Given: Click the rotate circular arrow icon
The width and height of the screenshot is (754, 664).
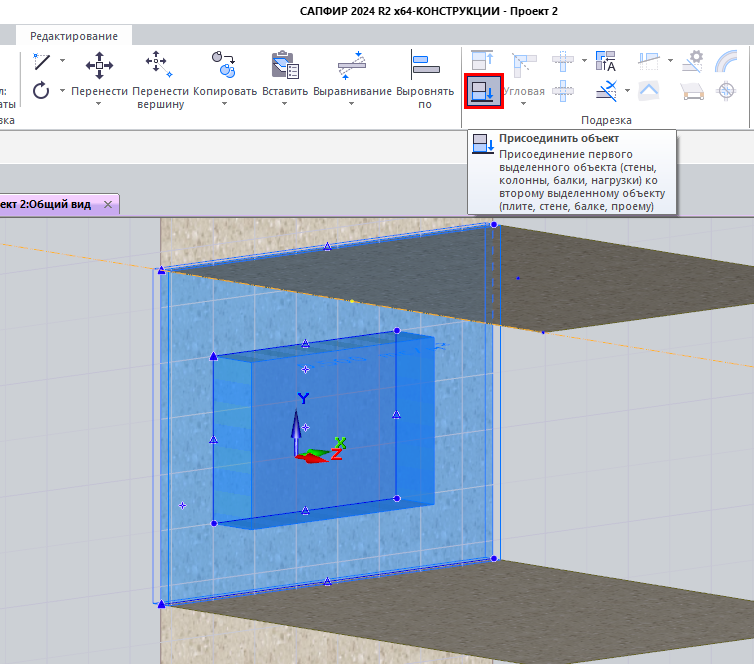Looking at the screenshot, I should (41, 91).
